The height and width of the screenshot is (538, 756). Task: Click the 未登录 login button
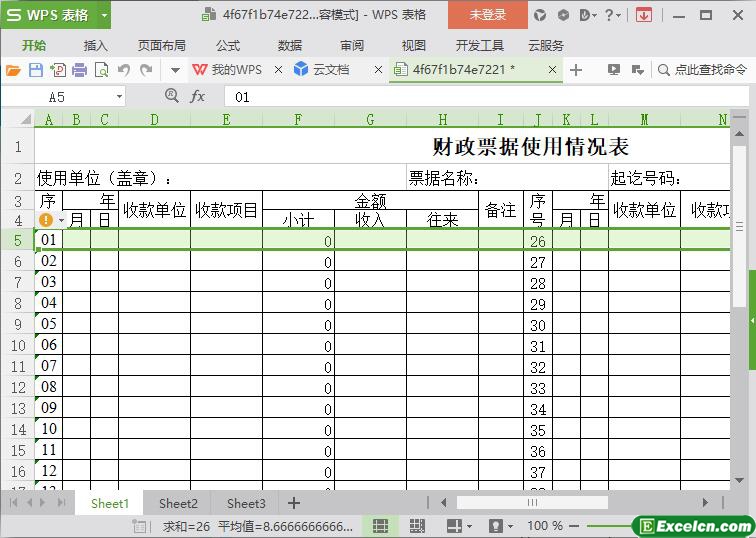488,15
